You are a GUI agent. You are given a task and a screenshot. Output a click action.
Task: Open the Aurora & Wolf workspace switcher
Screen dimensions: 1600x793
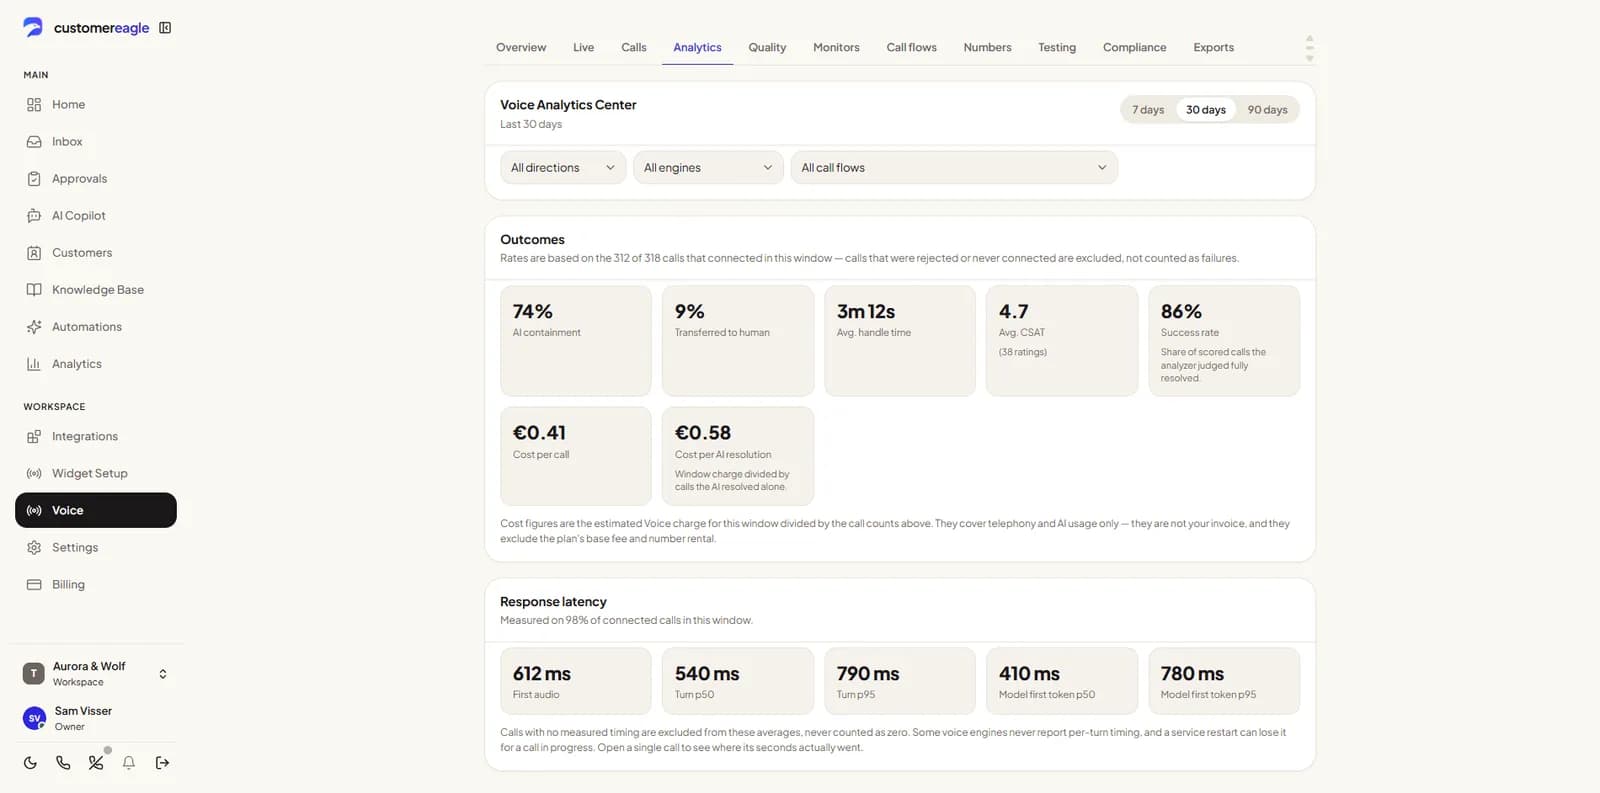coord(96,674)
